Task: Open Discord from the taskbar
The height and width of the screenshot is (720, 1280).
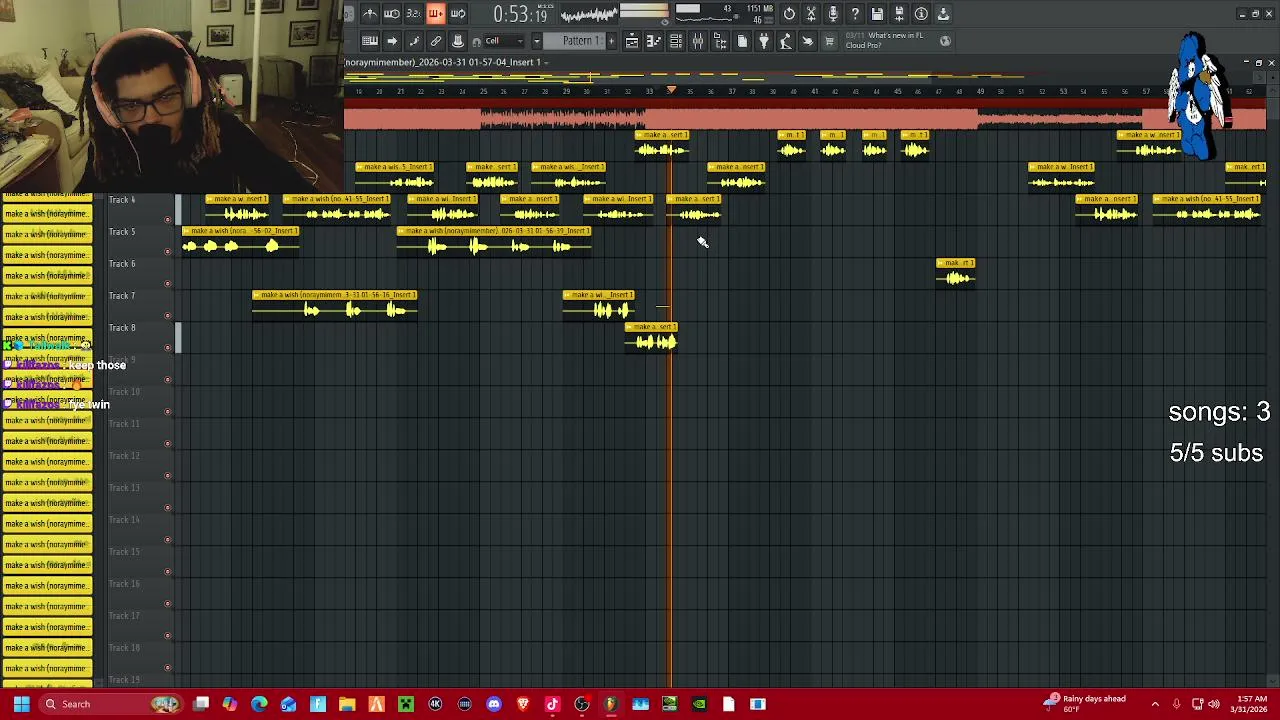Action: pyautogui.click(x=493, y=704)
